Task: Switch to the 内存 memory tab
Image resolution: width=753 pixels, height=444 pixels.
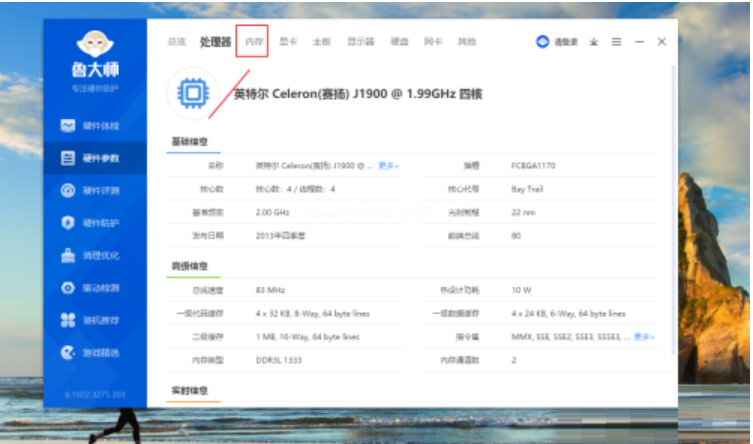Action: point(254,42)
